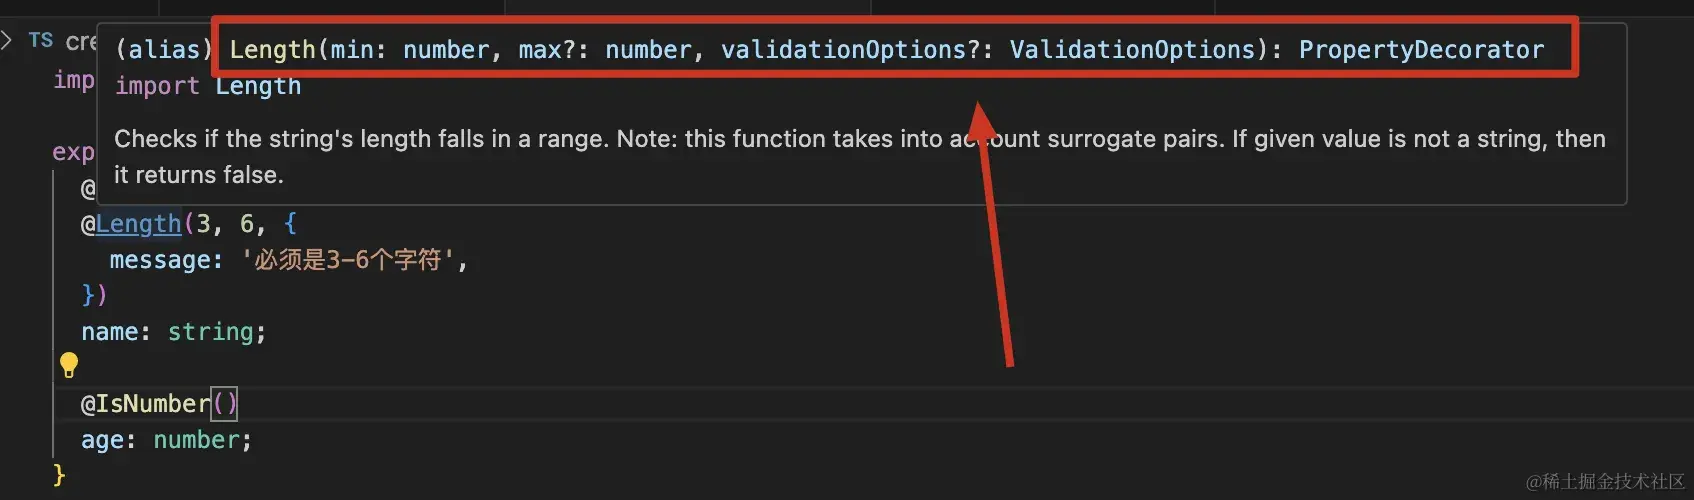
Task: Click the max?: number parameter in tooltip
Action: (605, 49)
